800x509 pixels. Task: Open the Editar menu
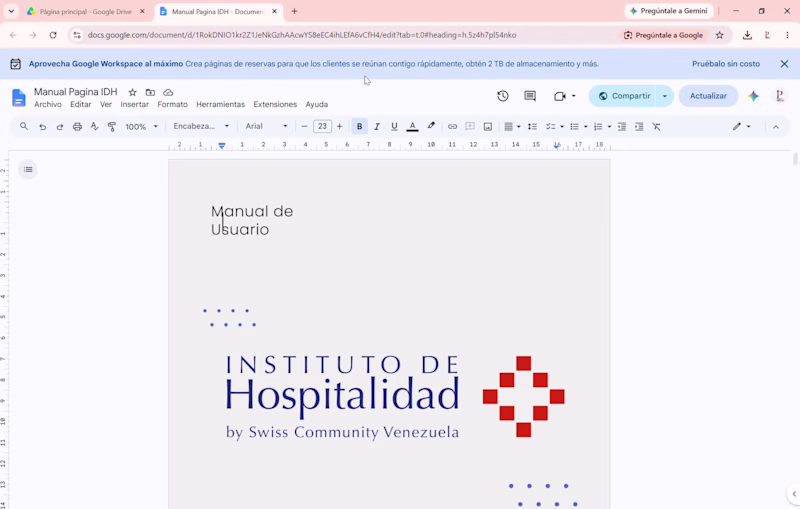81,105
